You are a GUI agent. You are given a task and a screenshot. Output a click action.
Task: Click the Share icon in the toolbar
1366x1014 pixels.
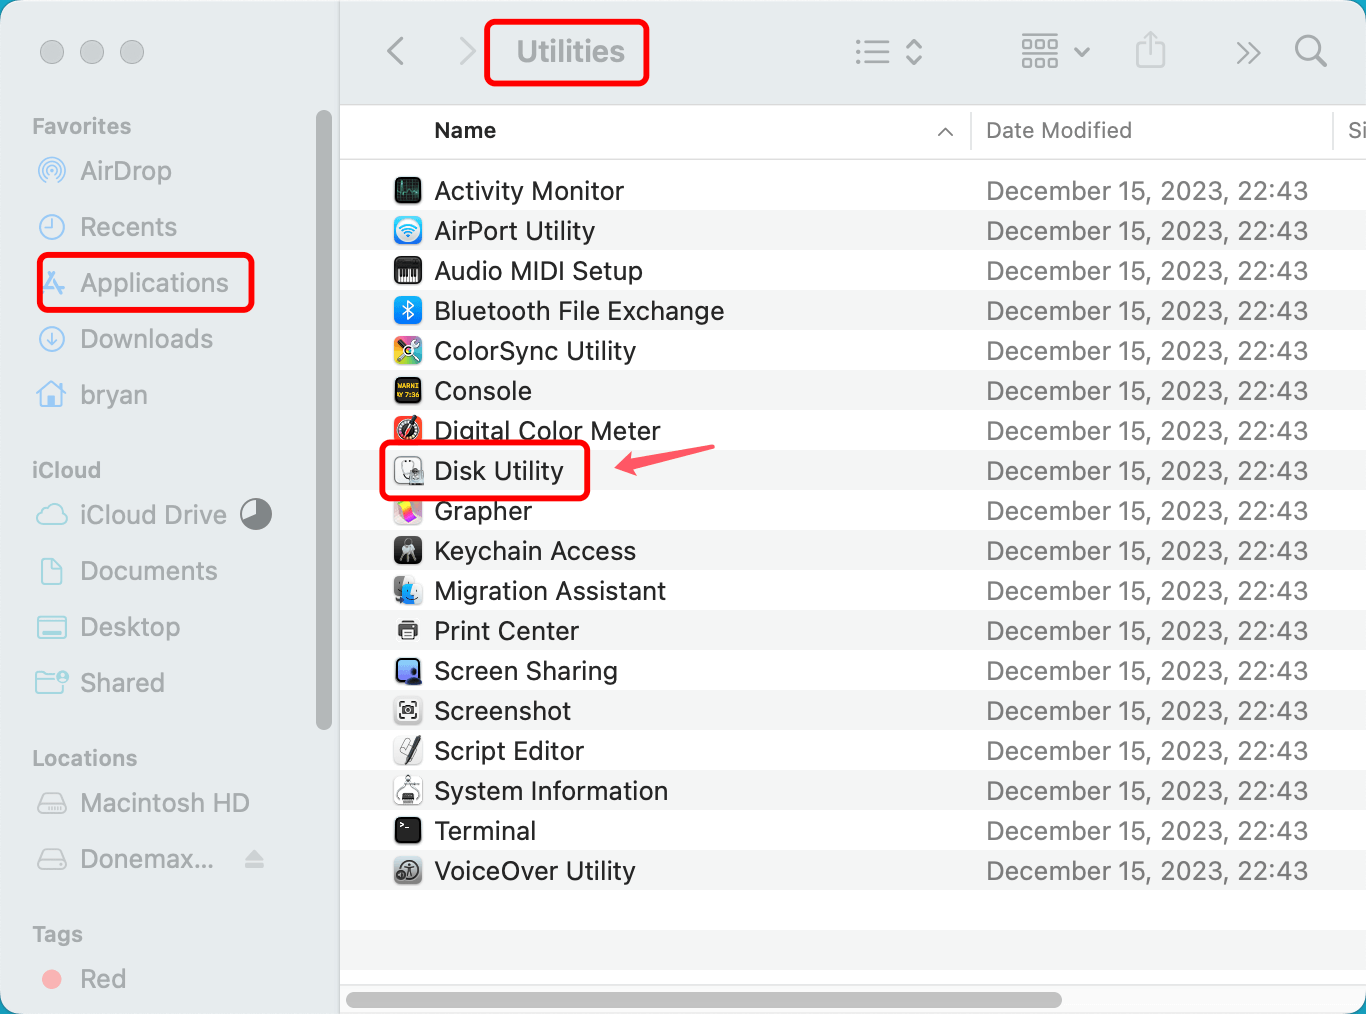[x=1150, y=51]
